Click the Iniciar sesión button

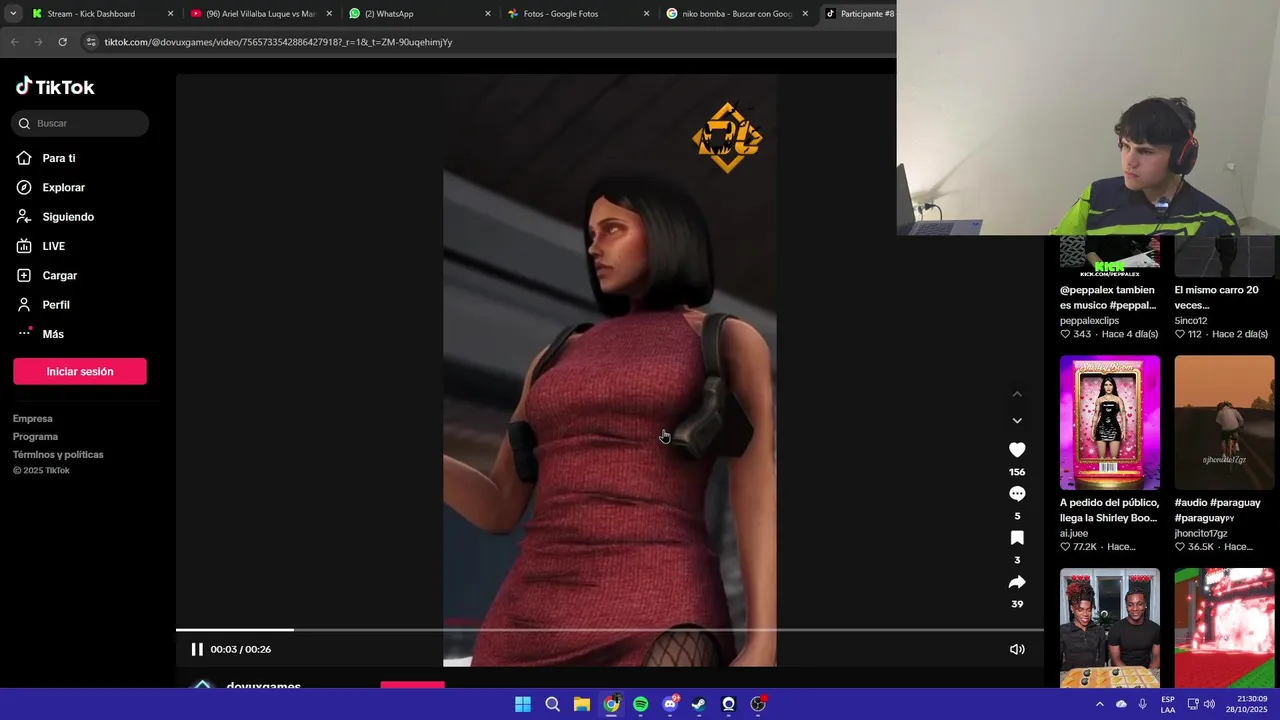coord(80,371)
